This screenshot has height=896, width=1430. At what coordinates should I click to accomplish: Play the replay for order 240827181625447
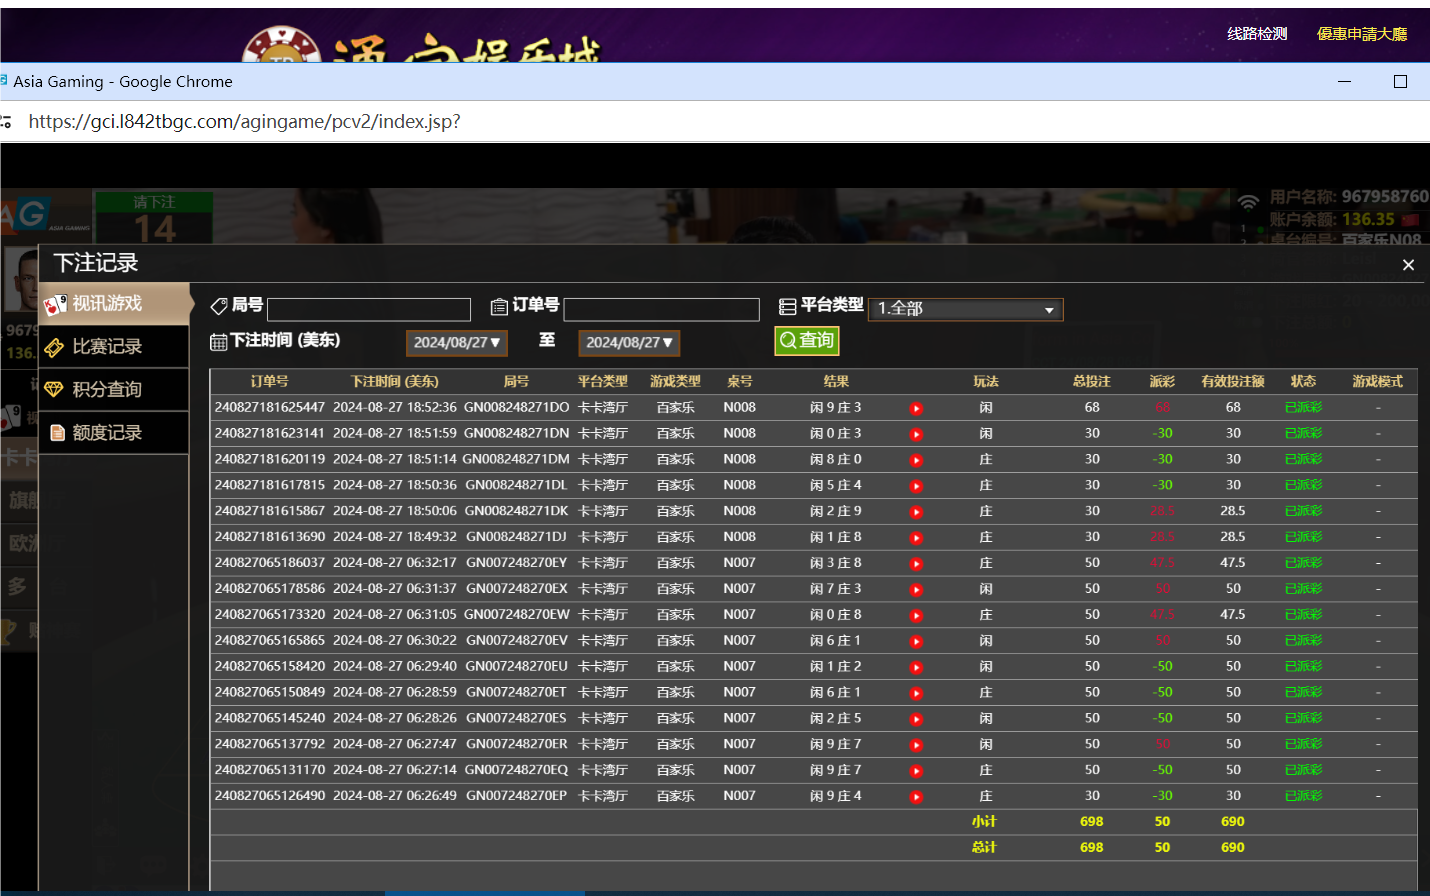[x=916, y=407]
